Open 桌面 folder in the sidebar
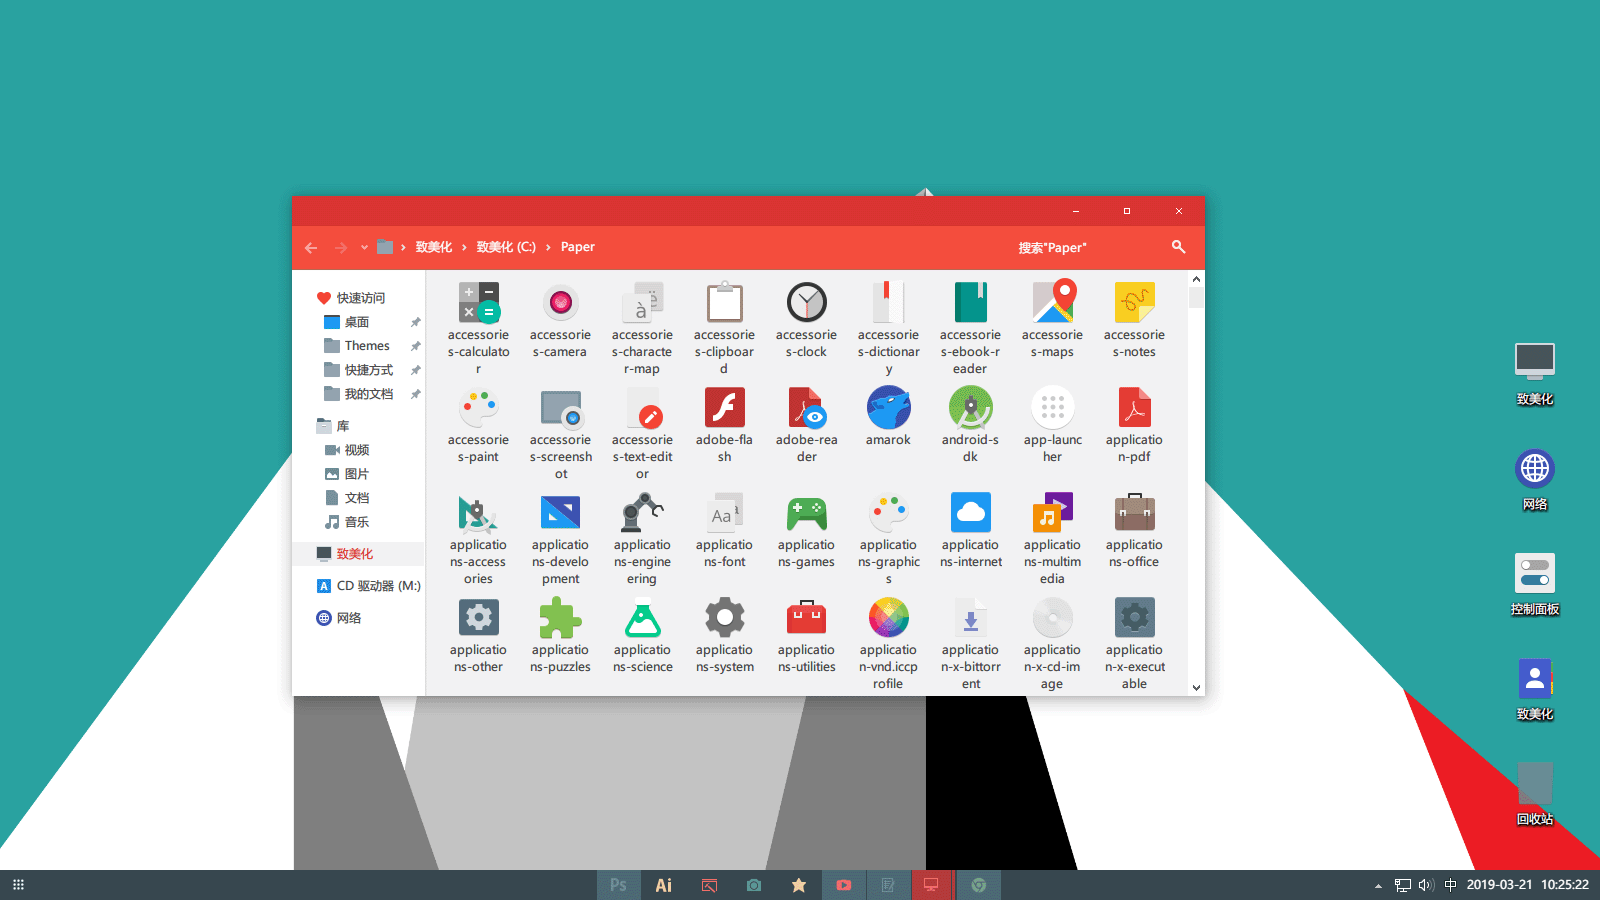Image resolution: width=1600 pixels, height=900 pixels. point(347,322)
